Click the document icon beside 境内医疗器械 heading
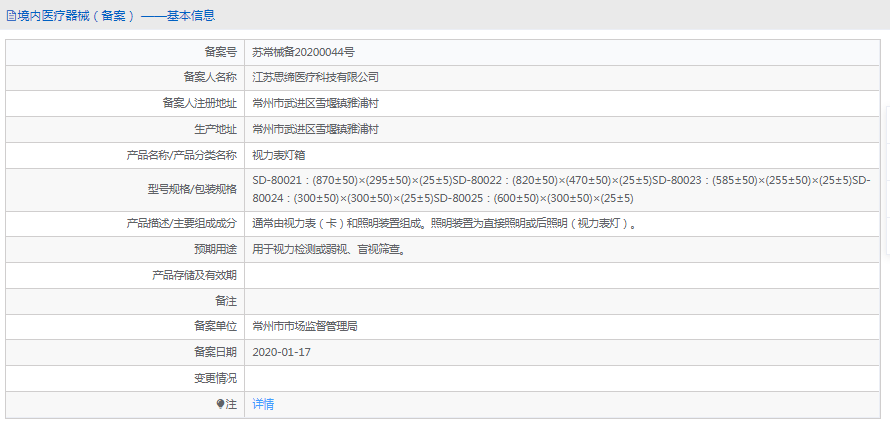The width and height of the screenshot is (890, 428). click(x=11, y=16)
